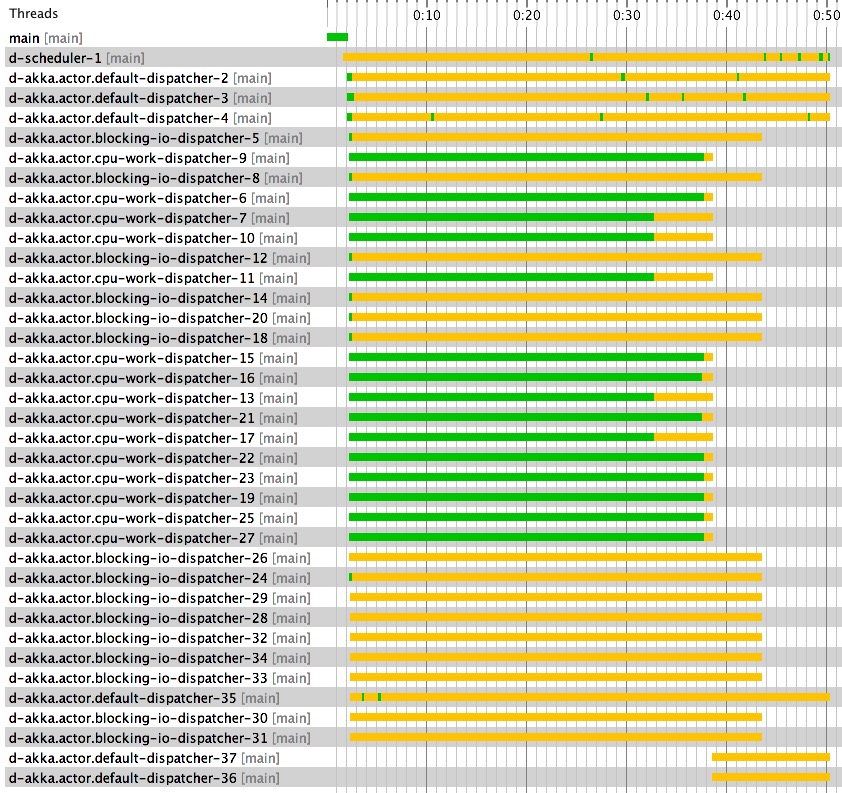
Task: Click the short green segment on d-scheduler-1 timeline
Action: pos(591,57)
